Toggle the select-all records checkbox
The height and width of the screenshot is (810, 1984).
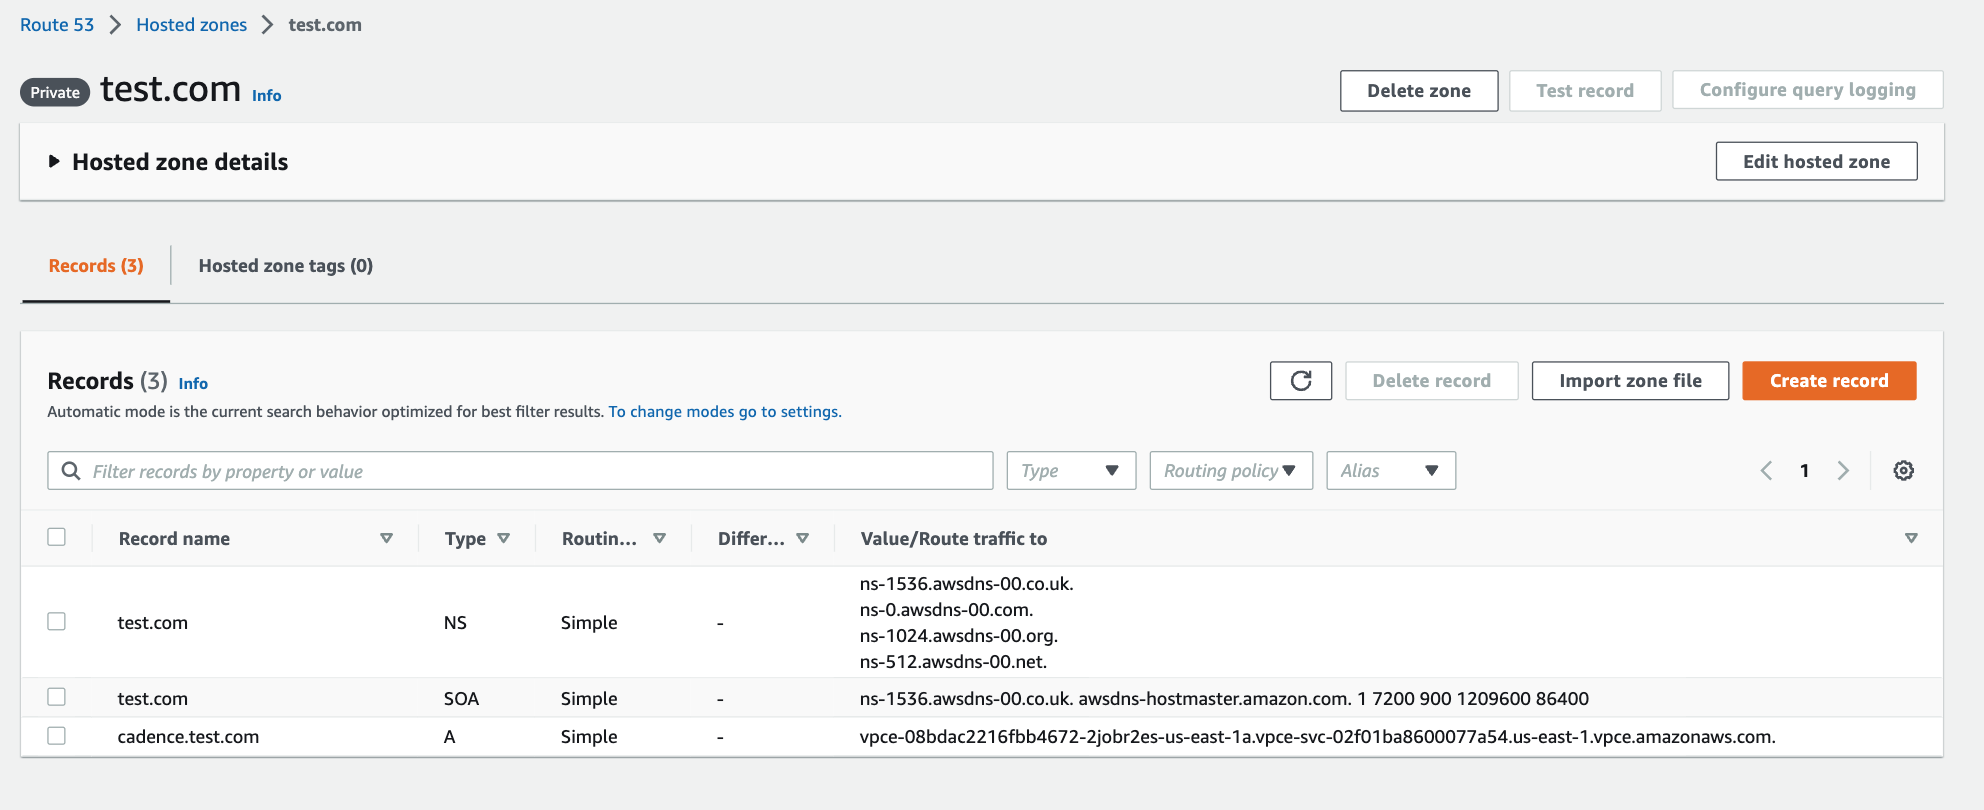[57, 537]
